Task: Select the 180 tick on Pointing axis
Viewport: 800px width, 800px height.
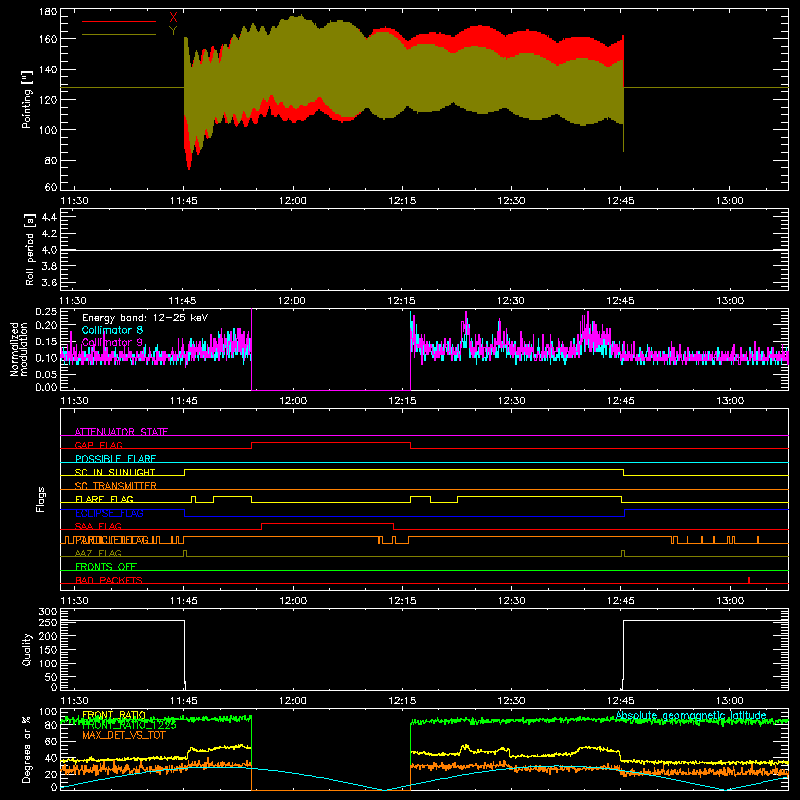Action: pyautogui.click(x=48, y=12)
